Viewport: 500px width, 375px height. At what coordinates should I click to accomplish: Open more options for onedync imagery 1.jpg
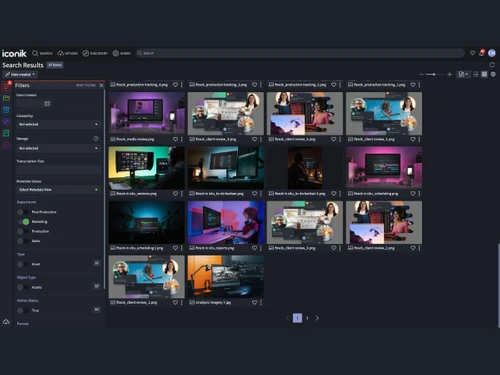pos(261,302)
